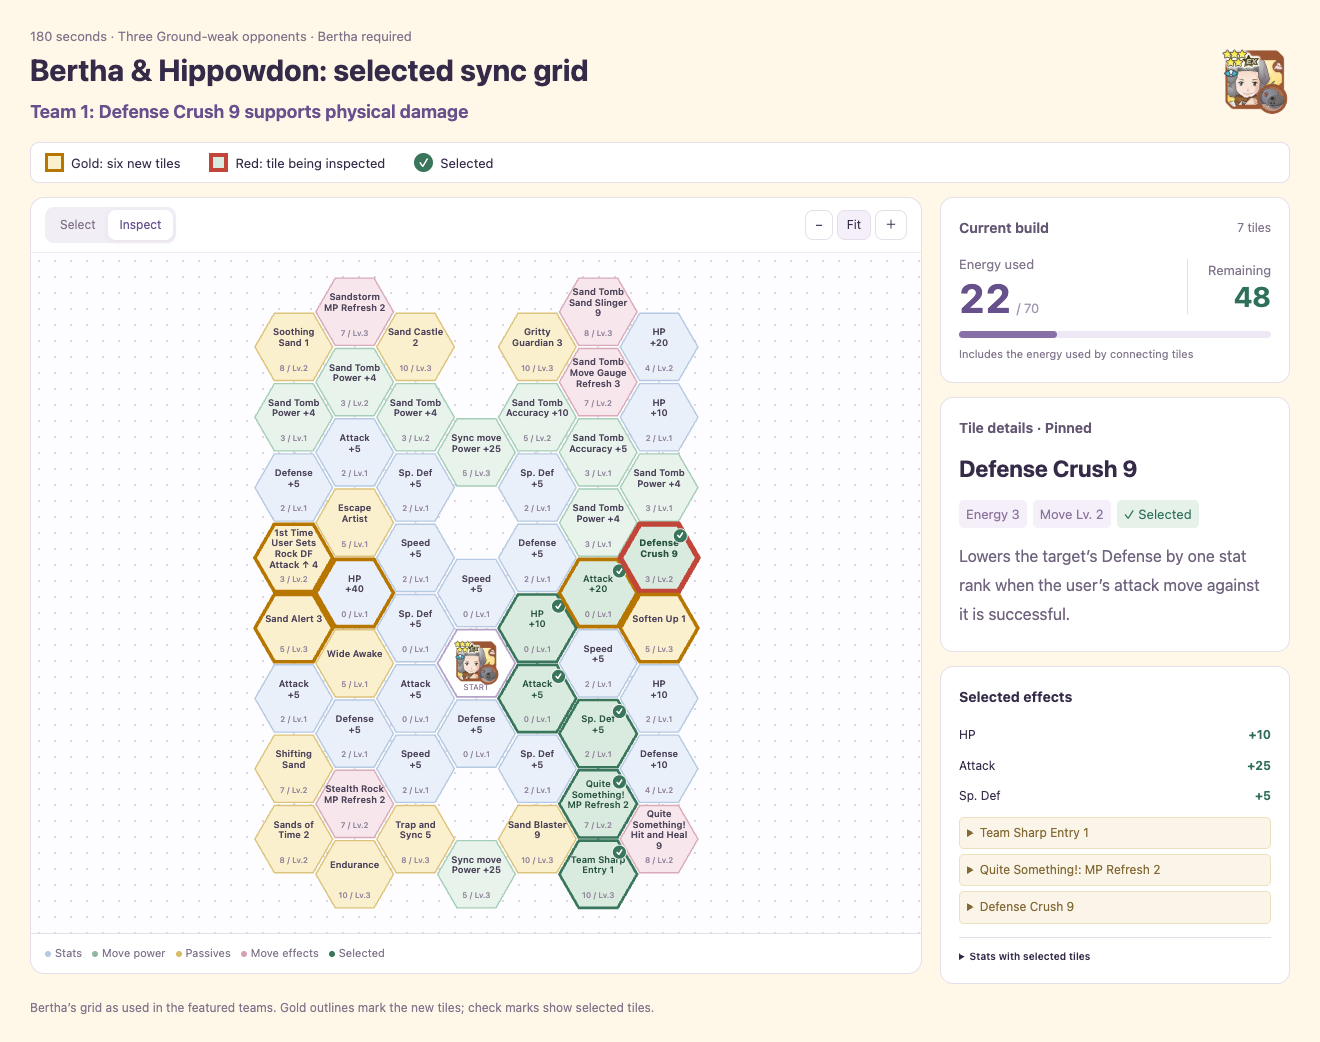
Task: Click the Fit zoom button
Action: tap(854, 225)
